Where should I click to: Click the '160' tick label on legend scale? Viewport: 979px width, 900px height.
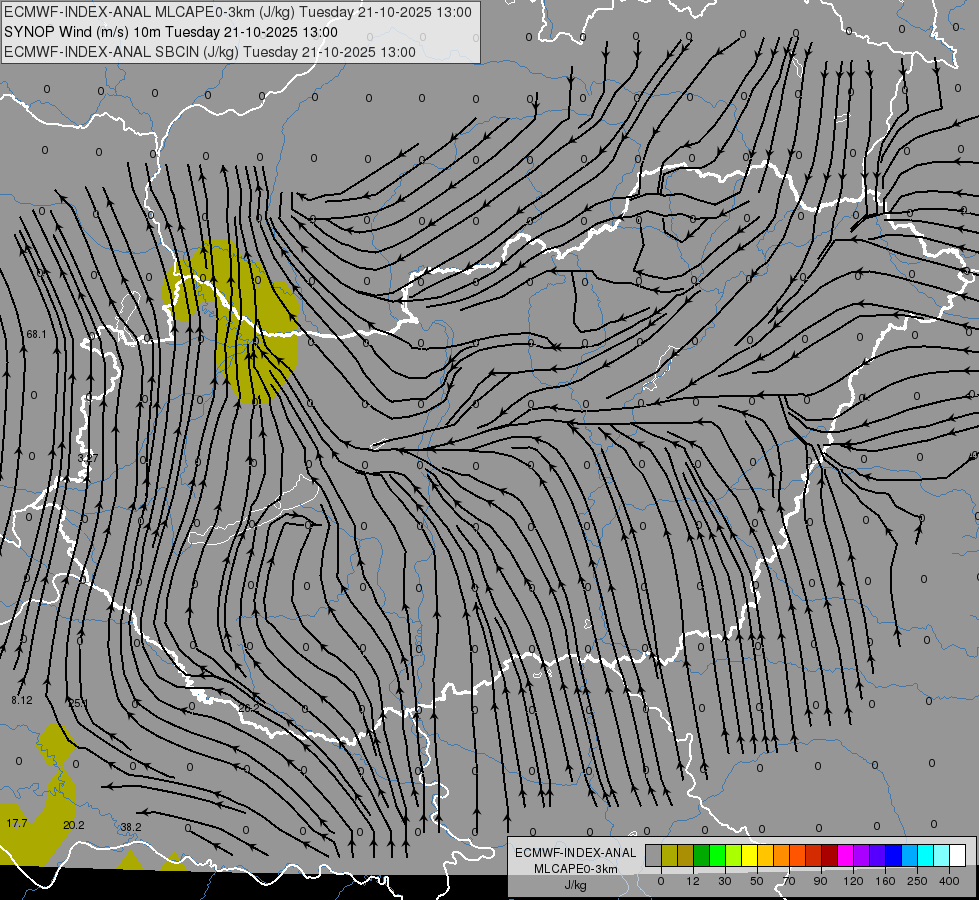(x=885, y=881)
